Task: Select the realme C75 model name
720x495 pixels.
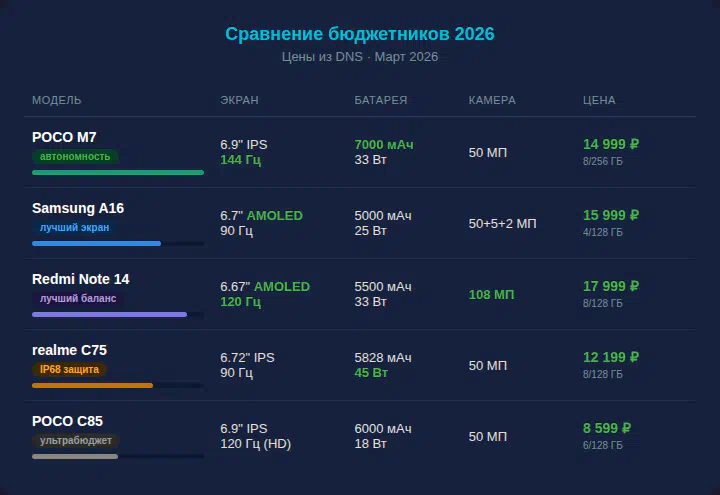Action: [x=69, y=350]
